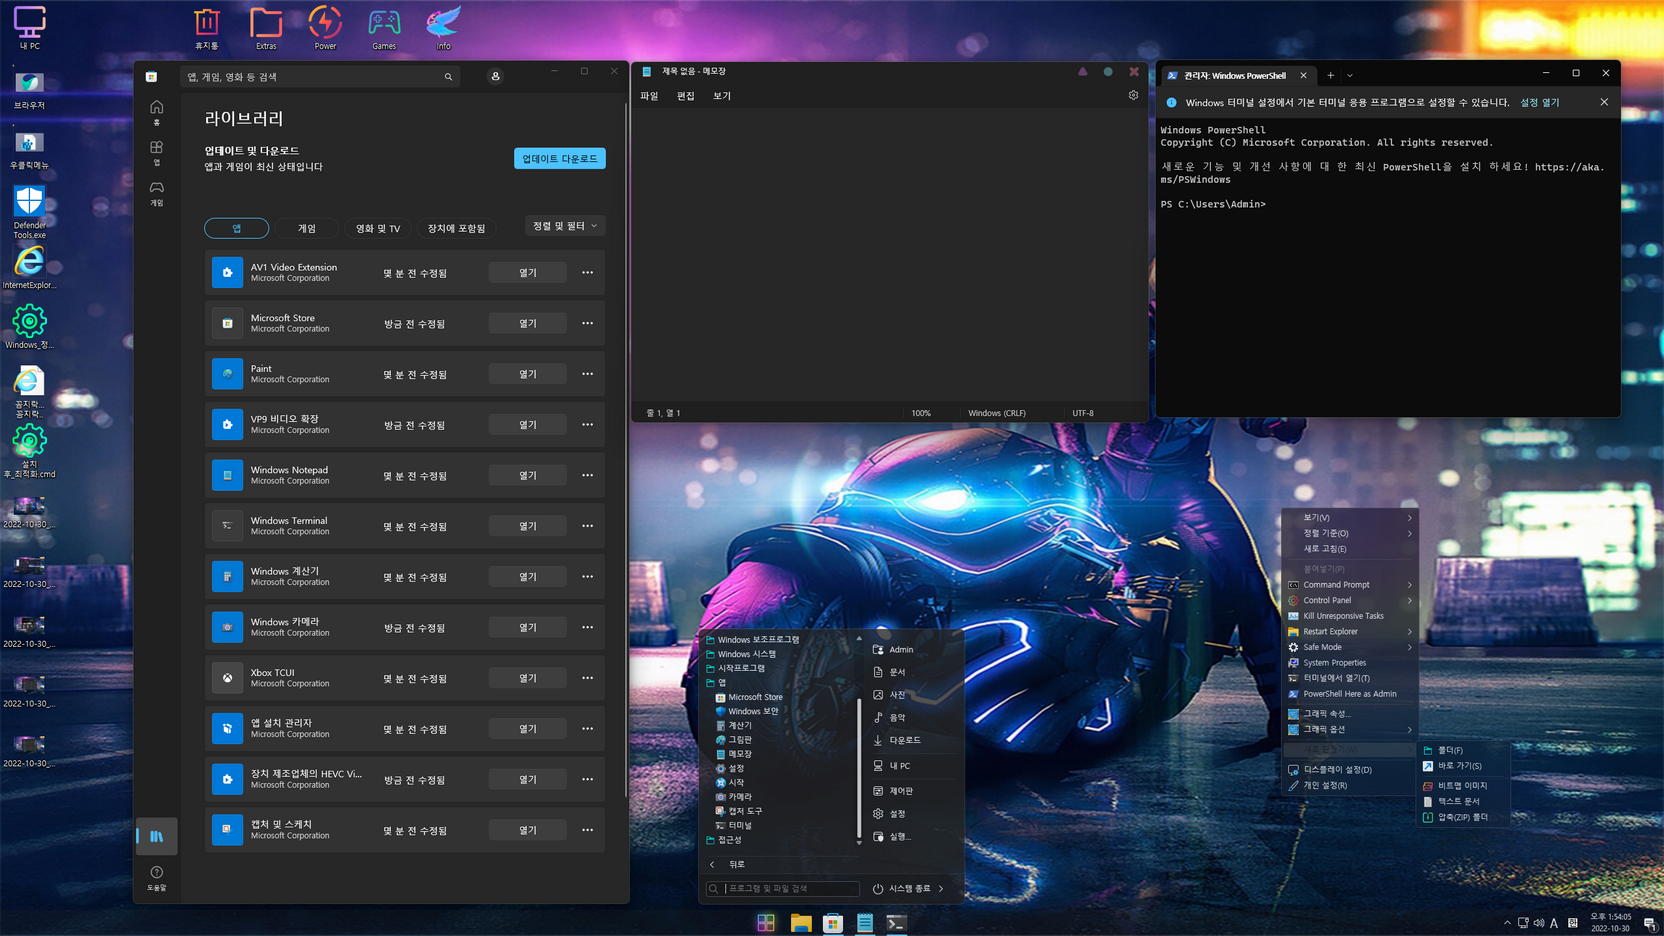This screenshot has height=936, width=1664.
Task: Open the 파일 menu in Notepad
Action: point(649,96)
